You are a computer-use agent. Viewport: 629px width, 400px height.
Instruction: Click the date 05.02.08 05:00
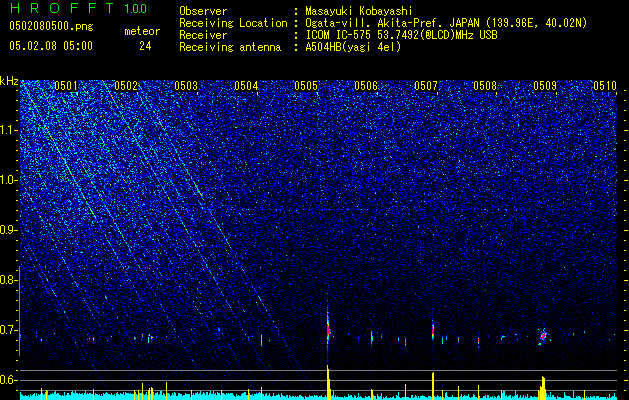[51, 46]
